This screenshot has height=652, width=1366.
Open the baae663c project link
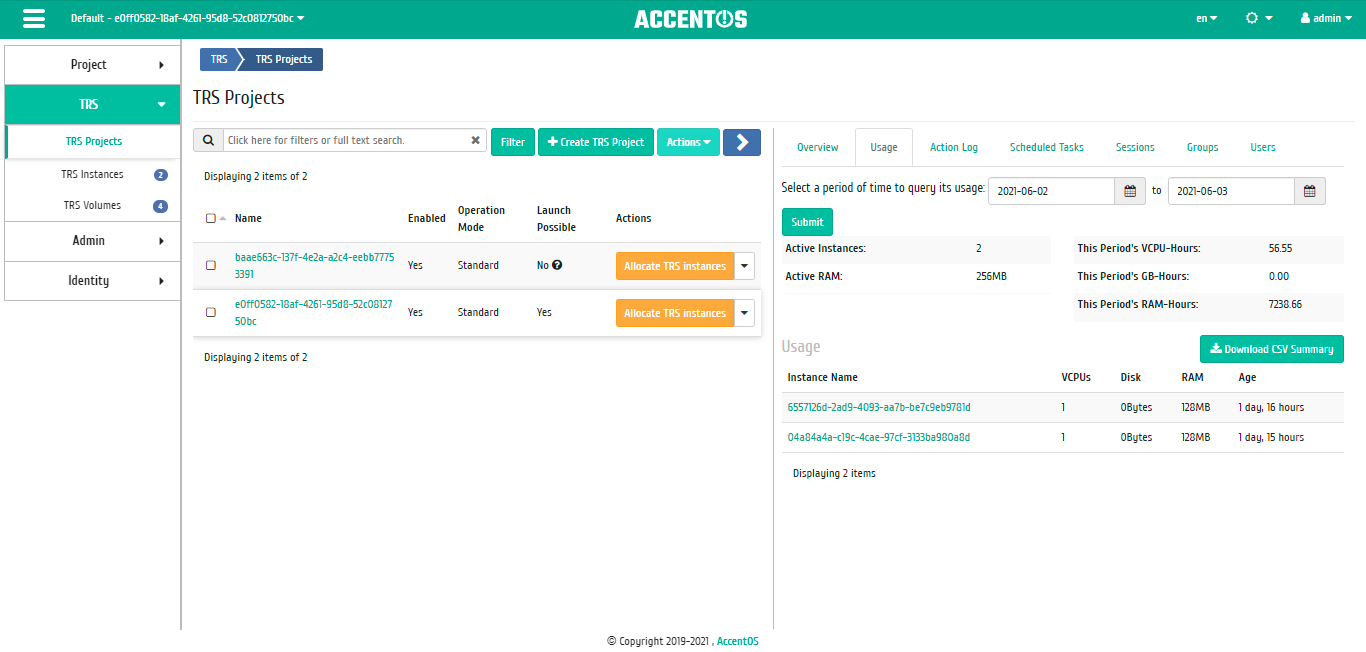click(314, 265)
